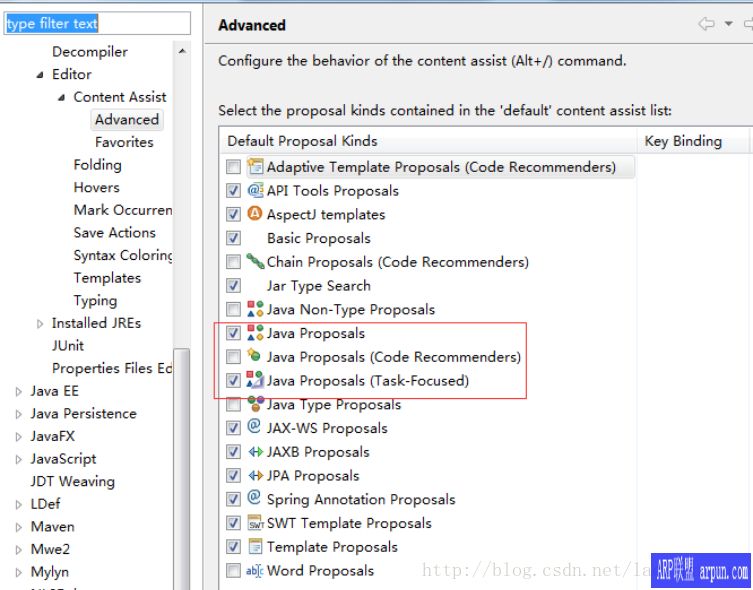Viewport: 753px width, 590px height.
Task: Uncheck the Java Proposals checkbox
Action: [233, 333]
